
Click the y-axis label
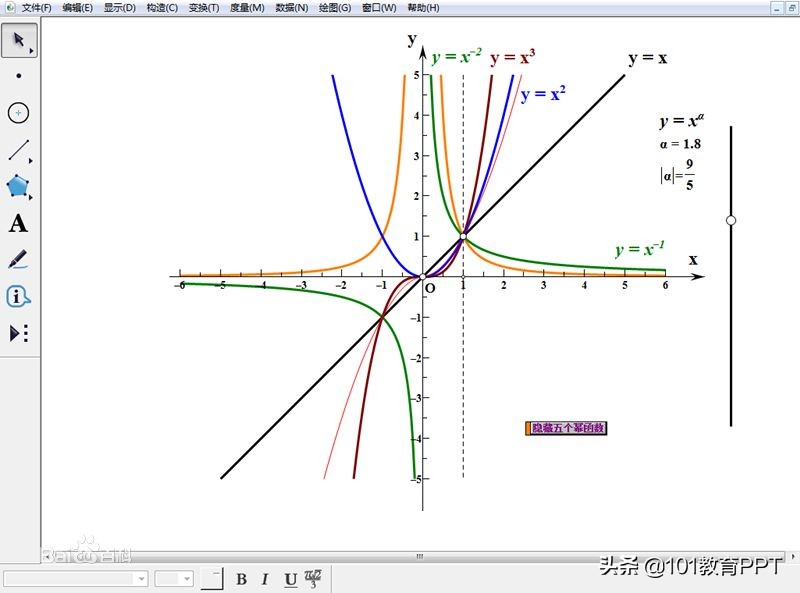click(x=412, y=39)
